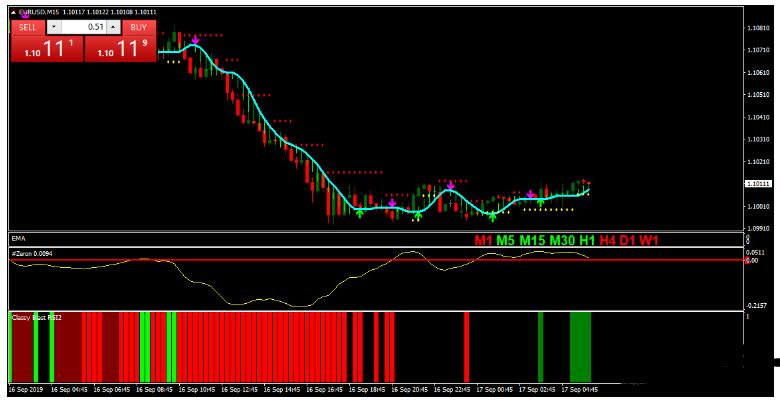Image resolution: width=780 pixels, height=404 pixels.
Task: Click the M15 timeframe label
Action: point(533,241)
